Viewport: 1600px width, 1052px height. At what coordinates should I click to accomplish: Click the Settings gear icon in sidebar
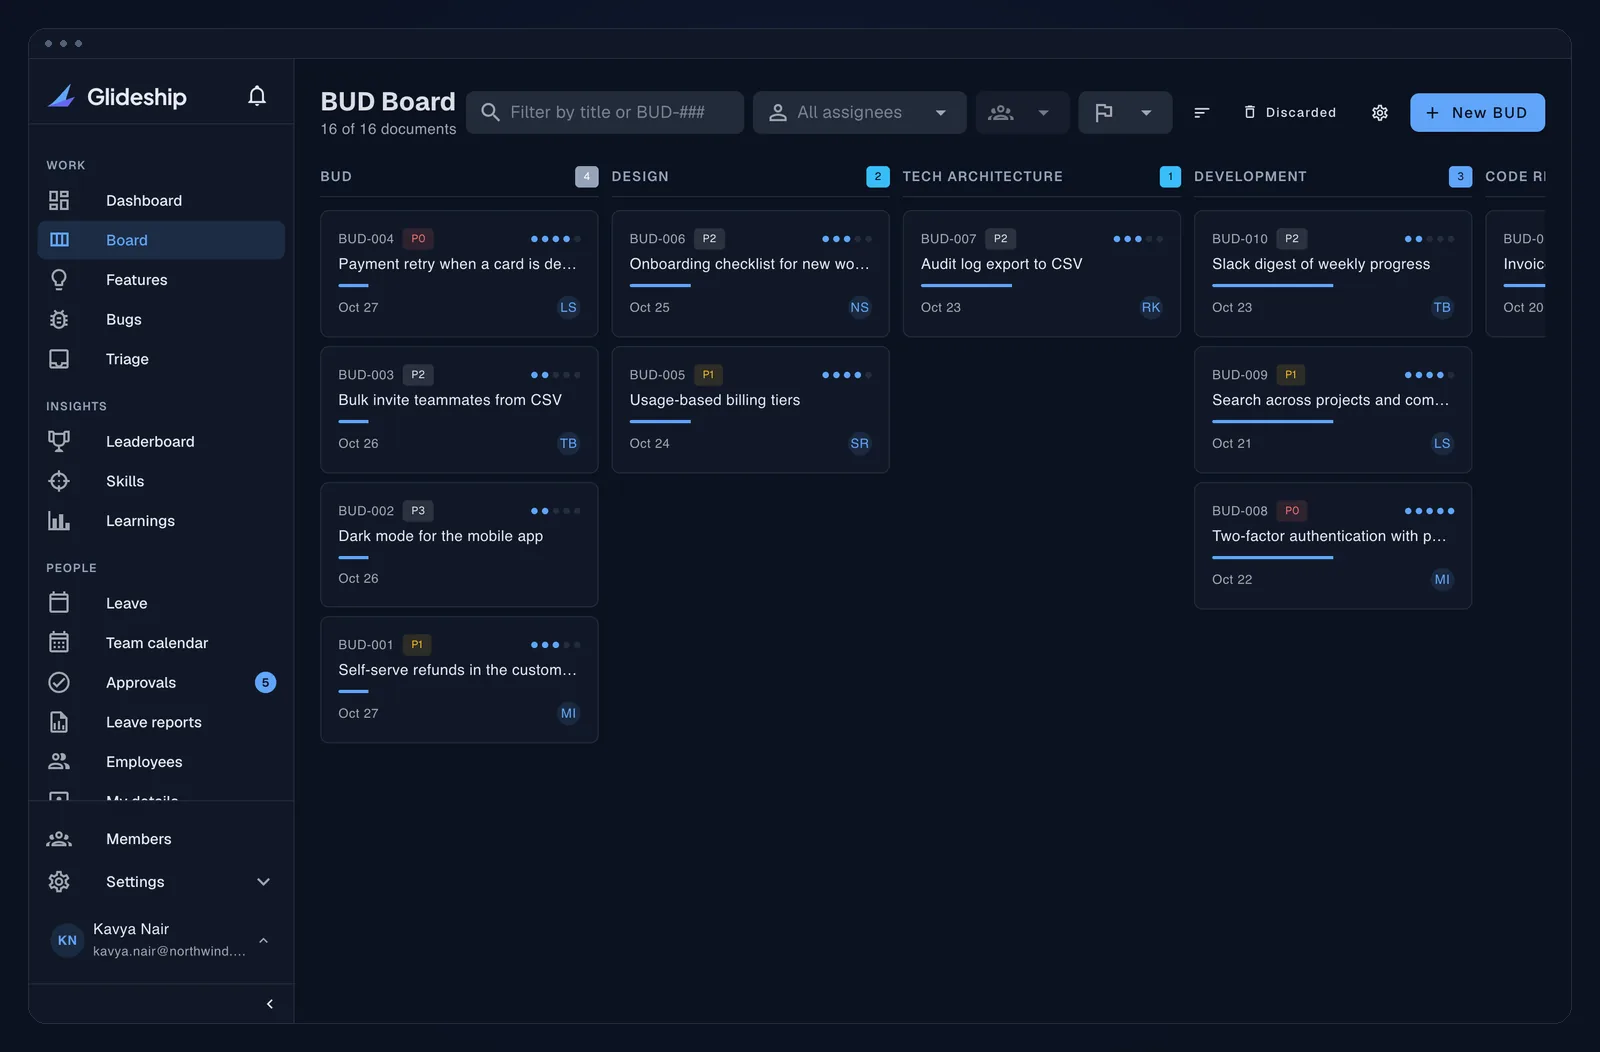[x=59, y=882]
